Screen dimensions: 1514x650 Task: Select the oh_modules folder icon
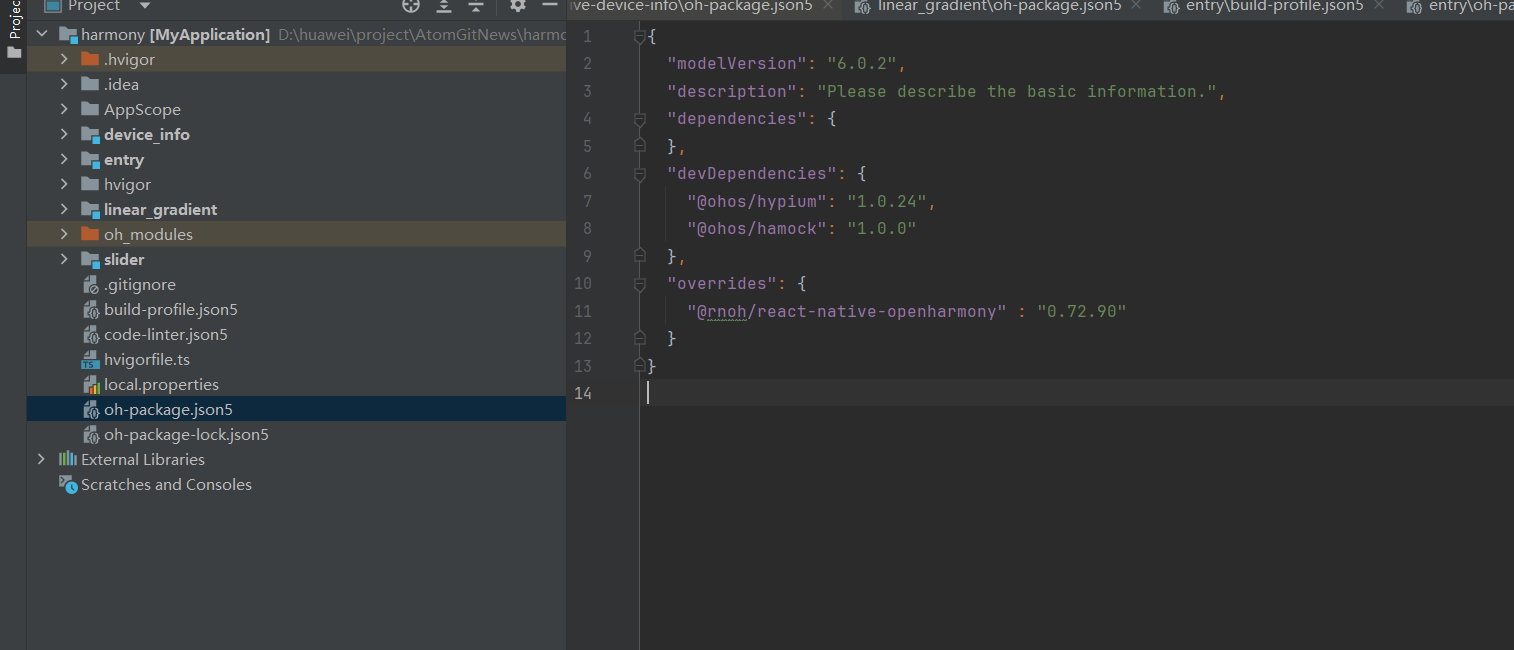click(x=90, y=235)
